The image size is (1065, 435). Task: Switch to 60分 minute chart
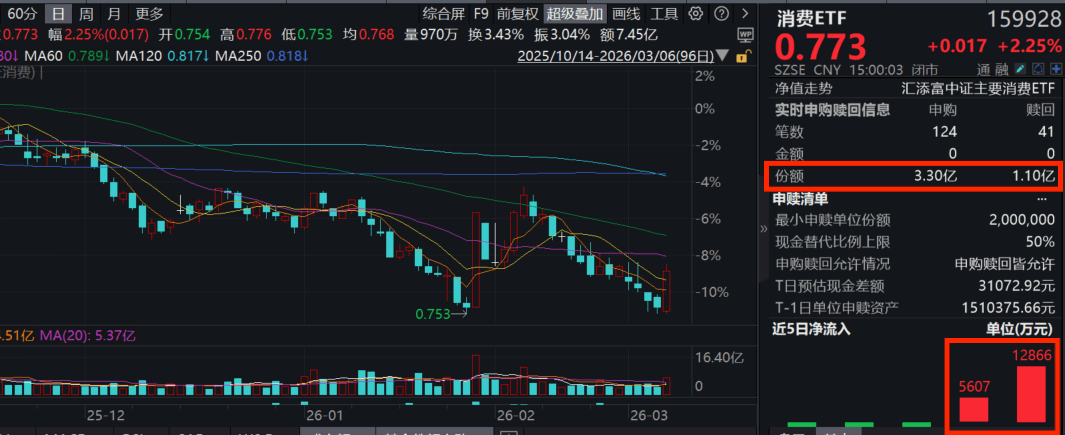(23, 14)
